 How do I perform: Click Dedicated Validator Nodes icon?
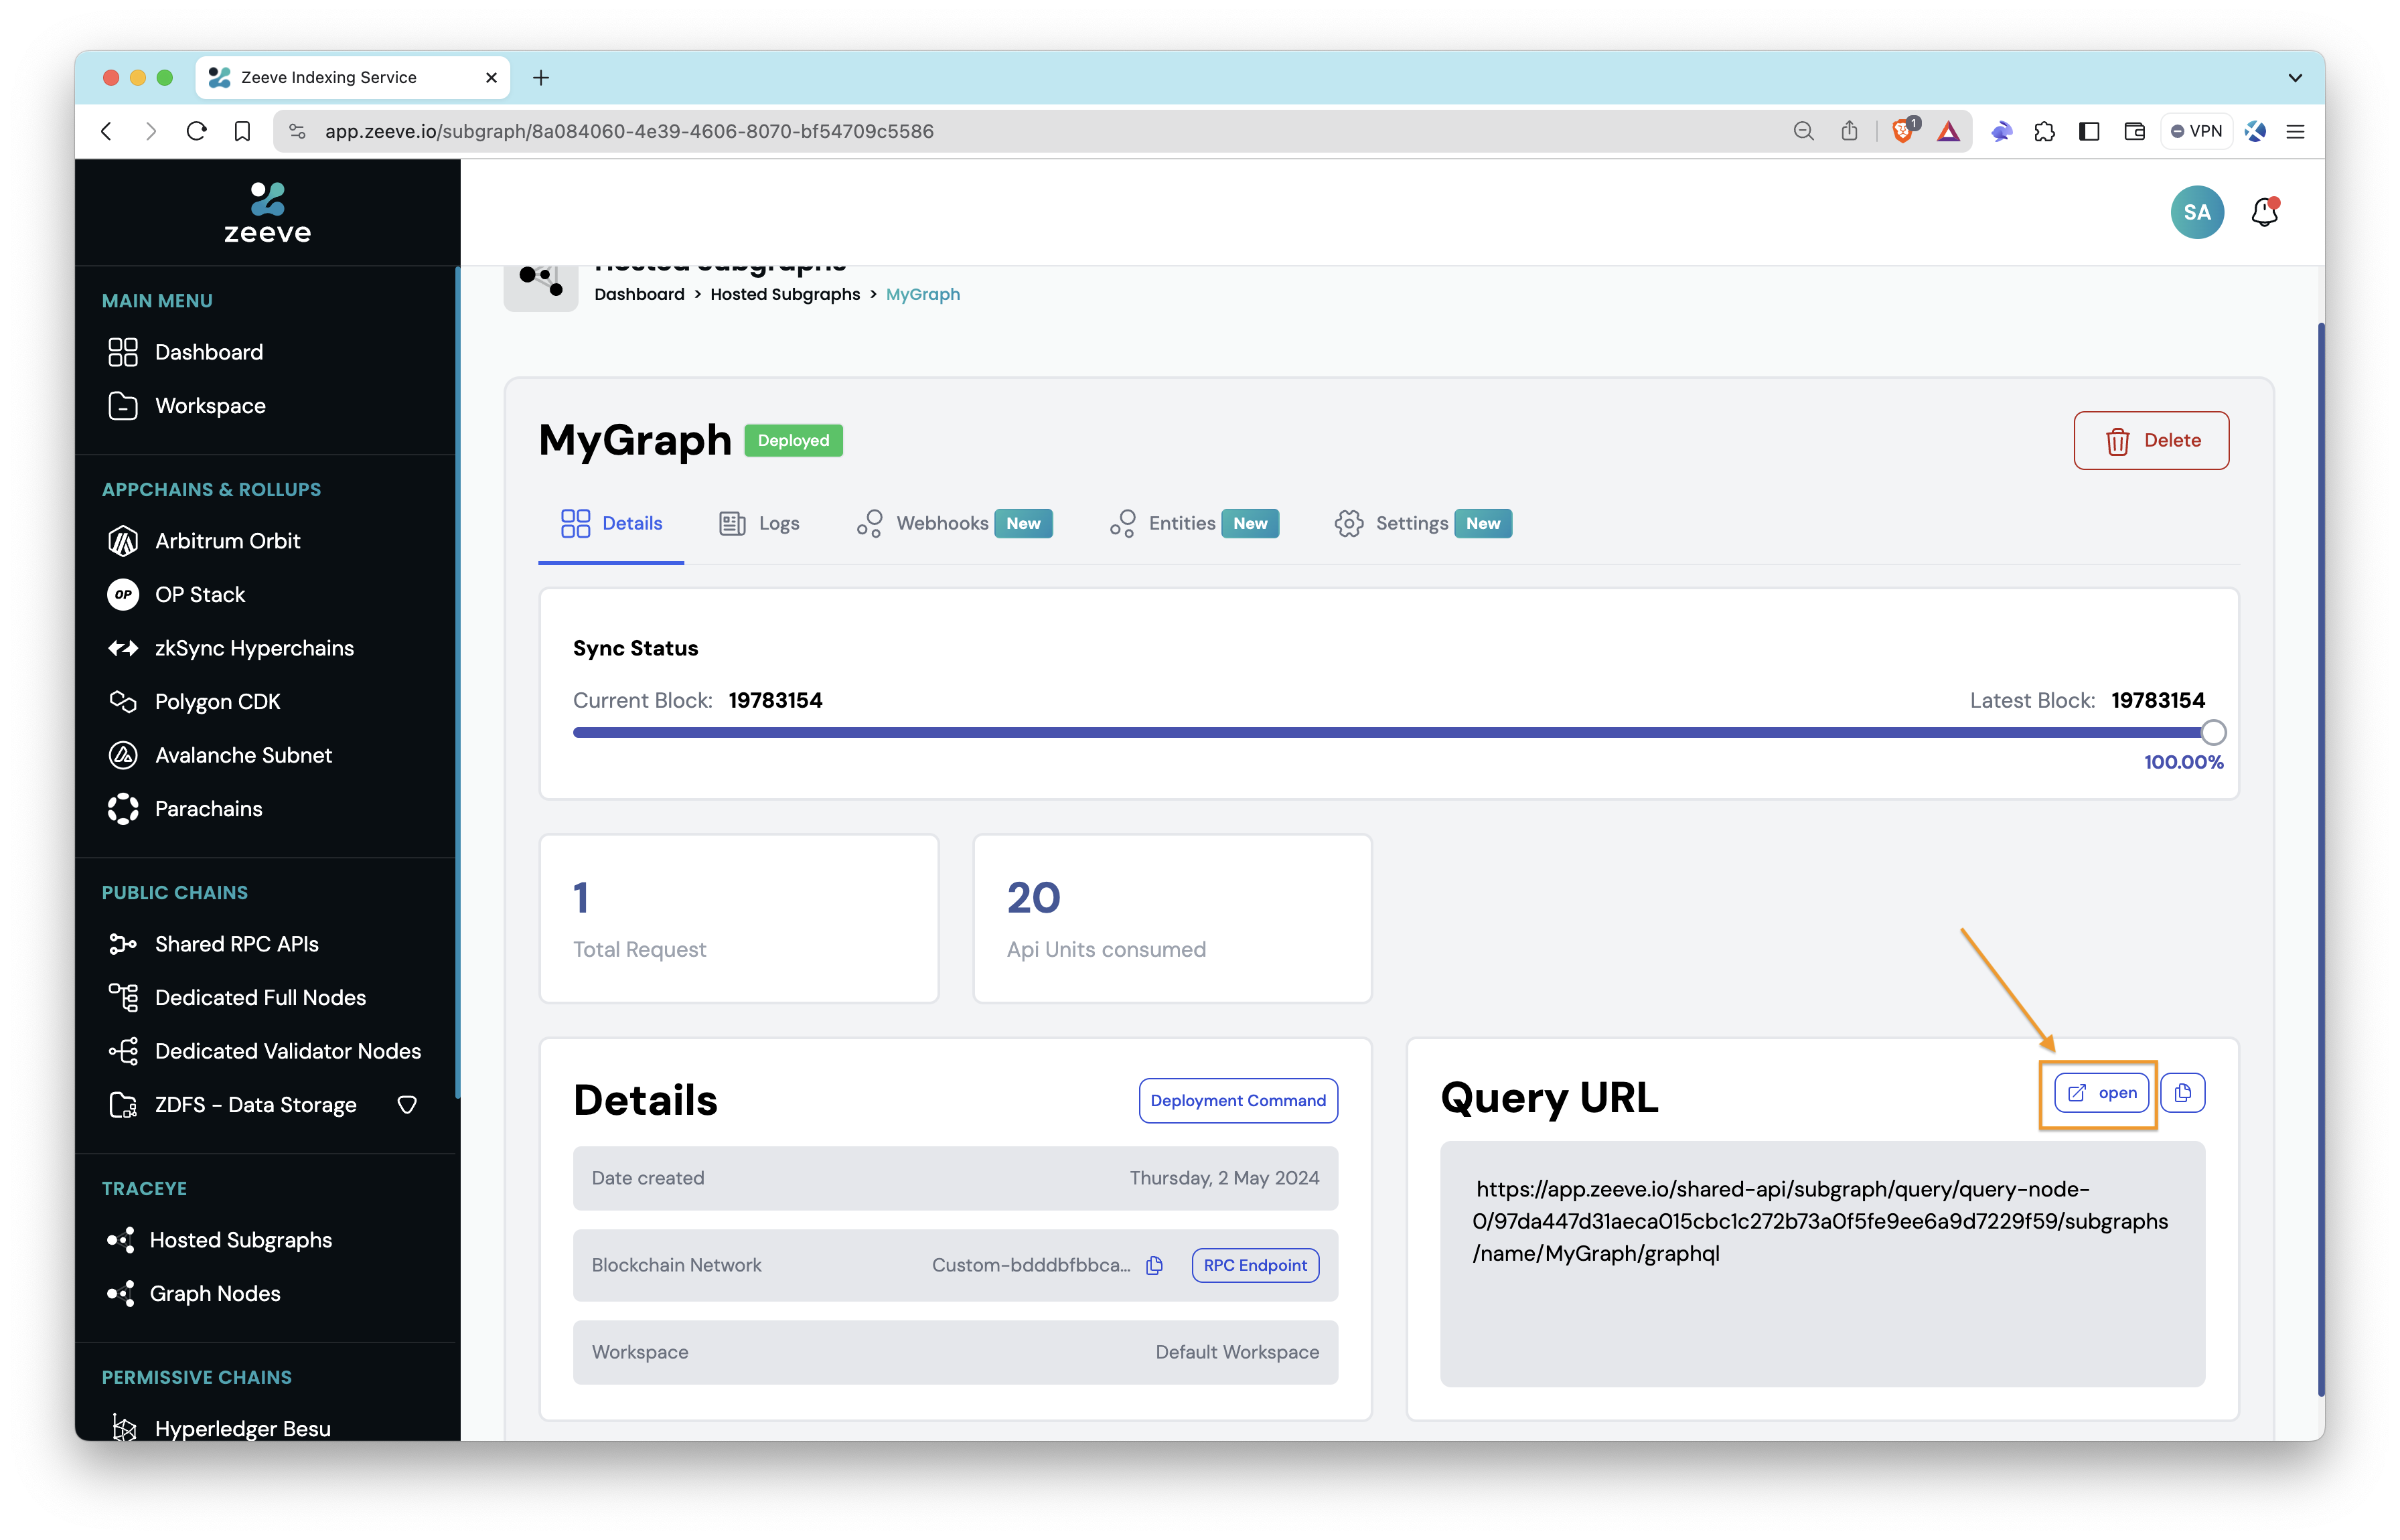[123, 1051]
